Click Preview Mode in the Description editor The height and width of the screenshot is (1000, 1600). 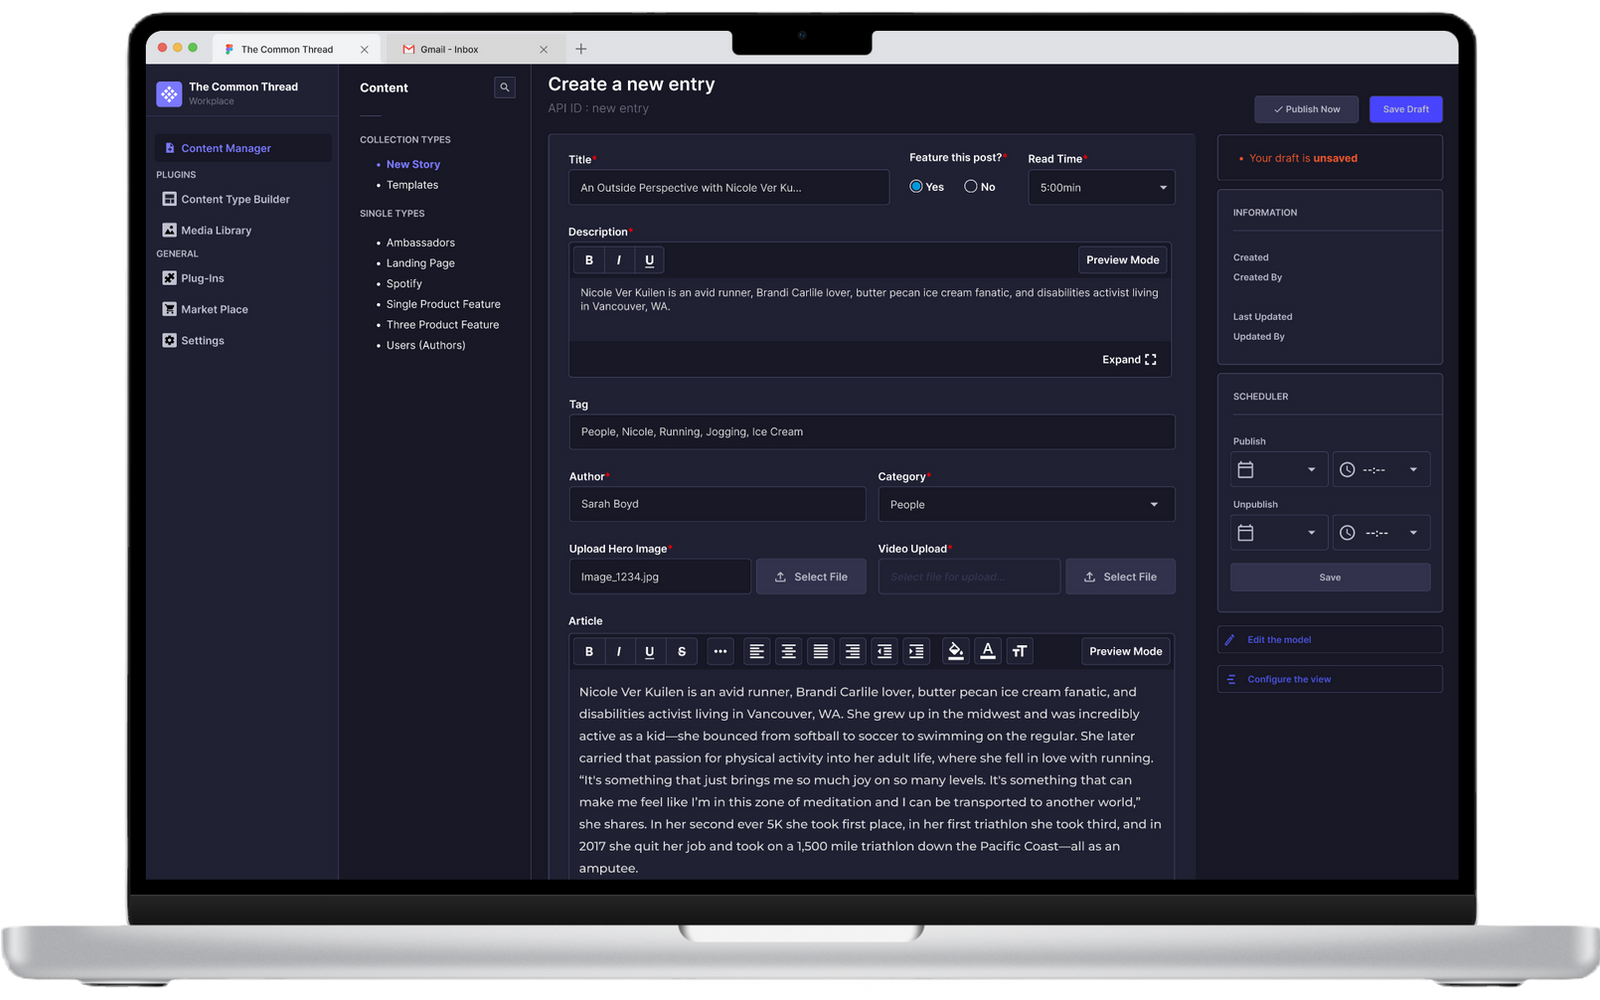1123,260
